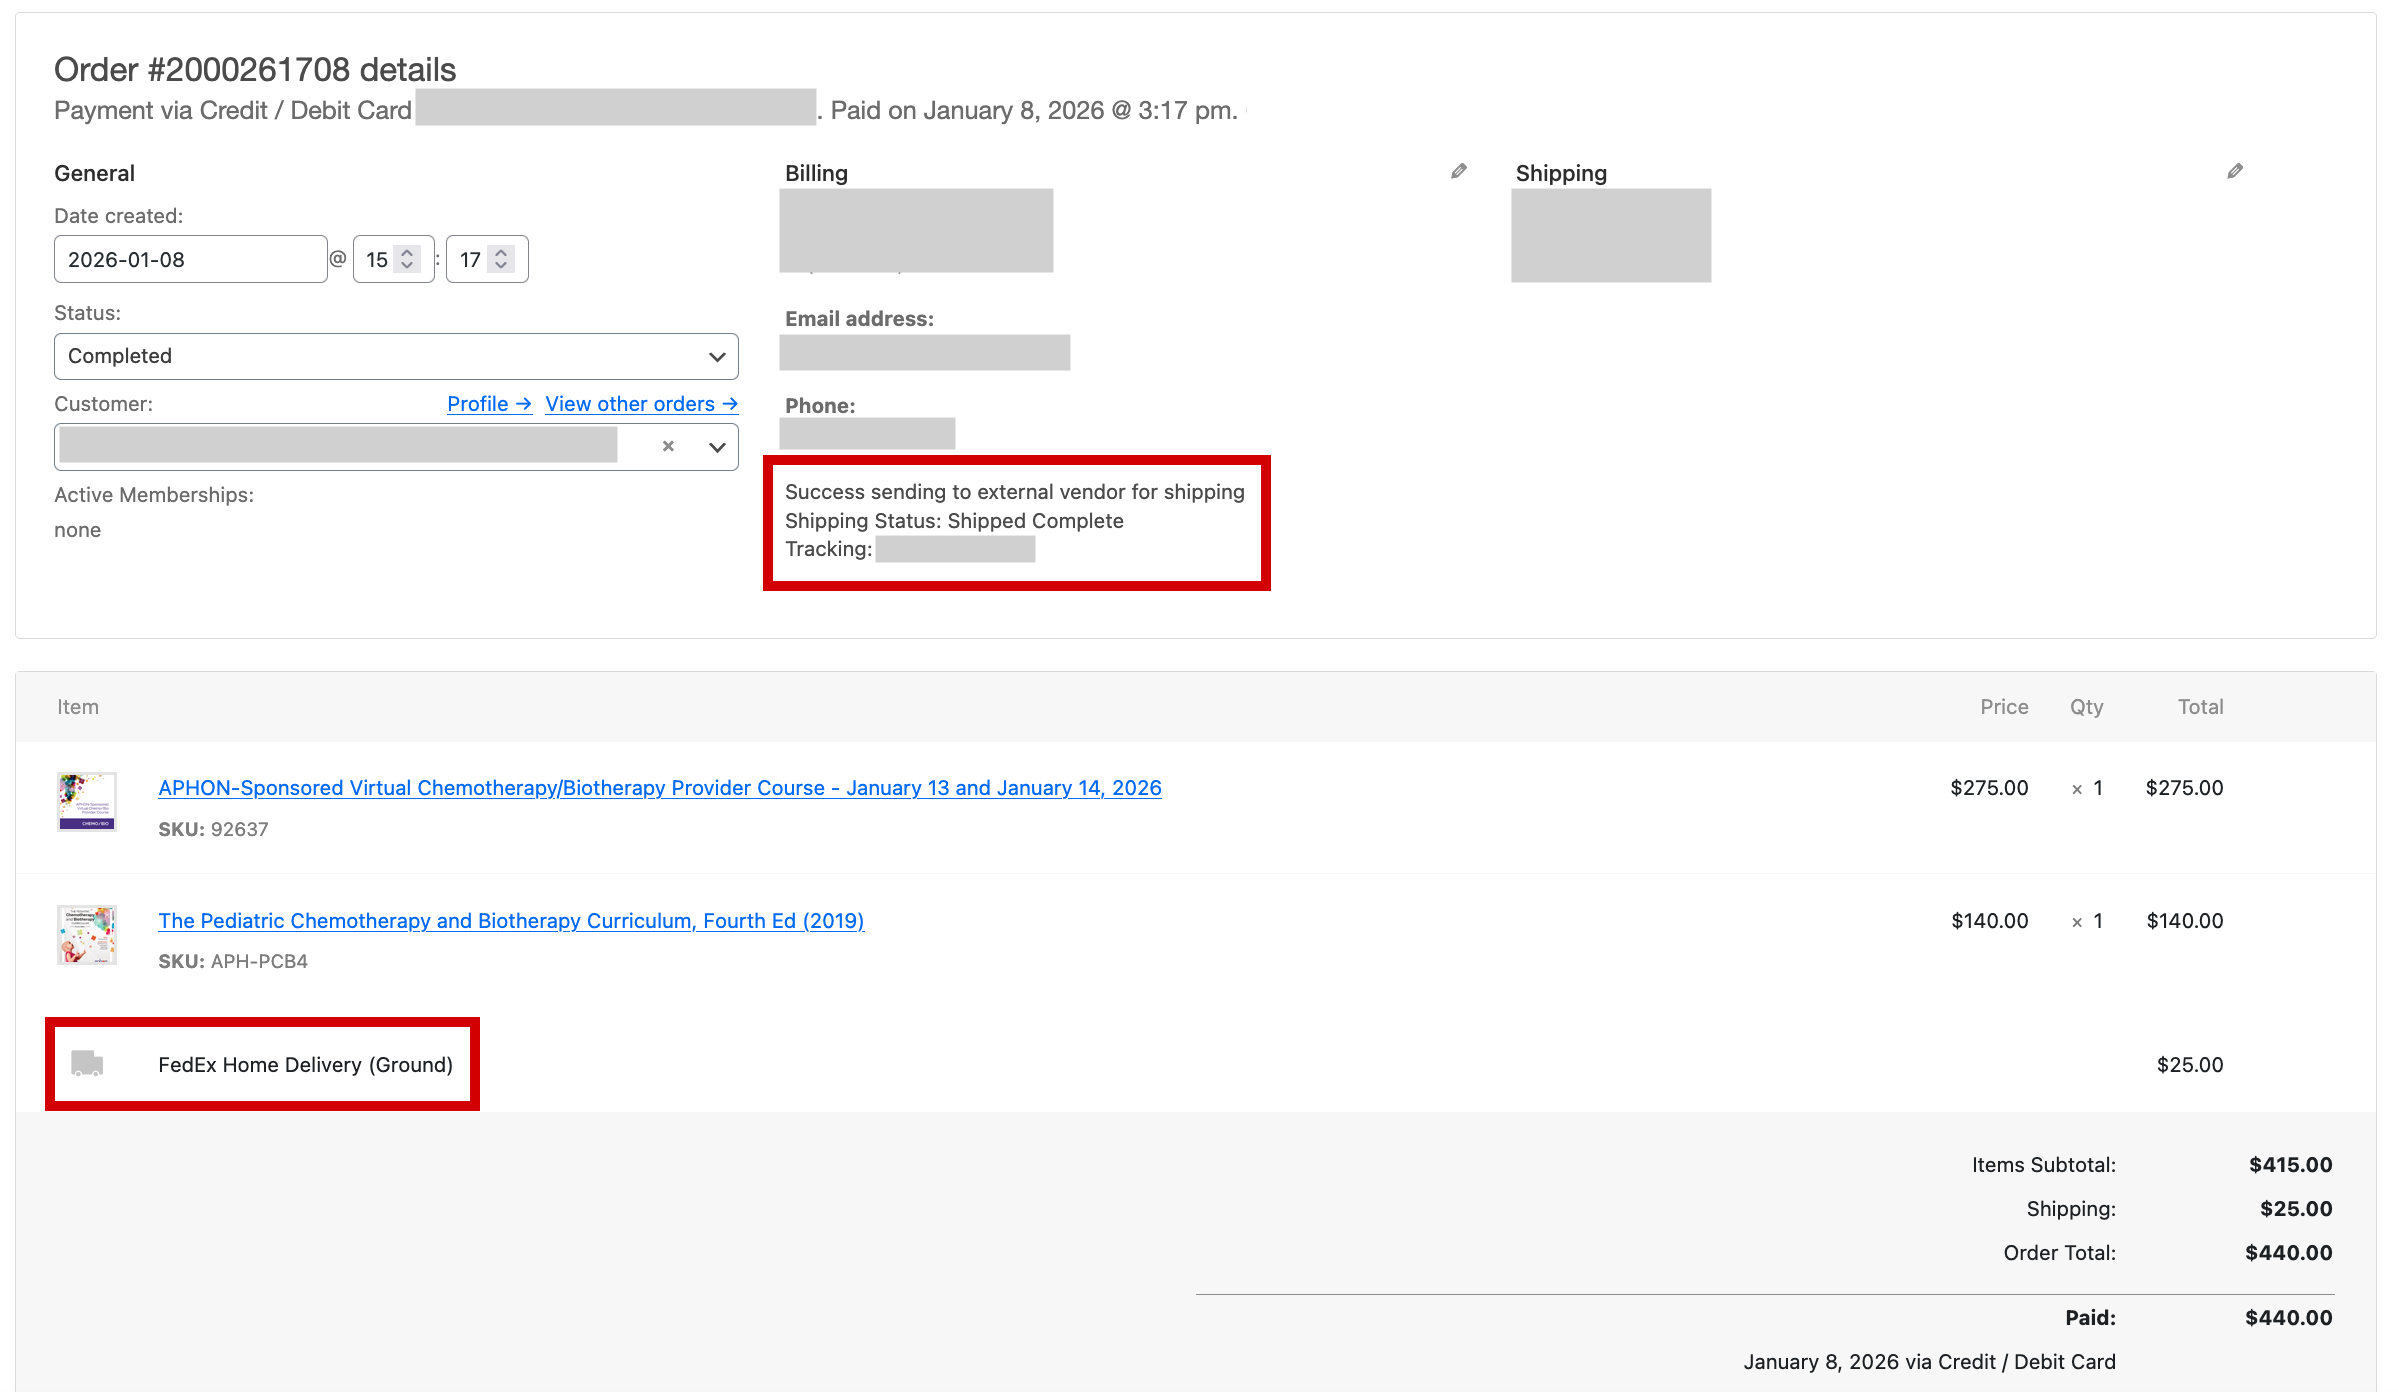
Task: Click the FedEx shipping truck icon
Action: 87,1064
